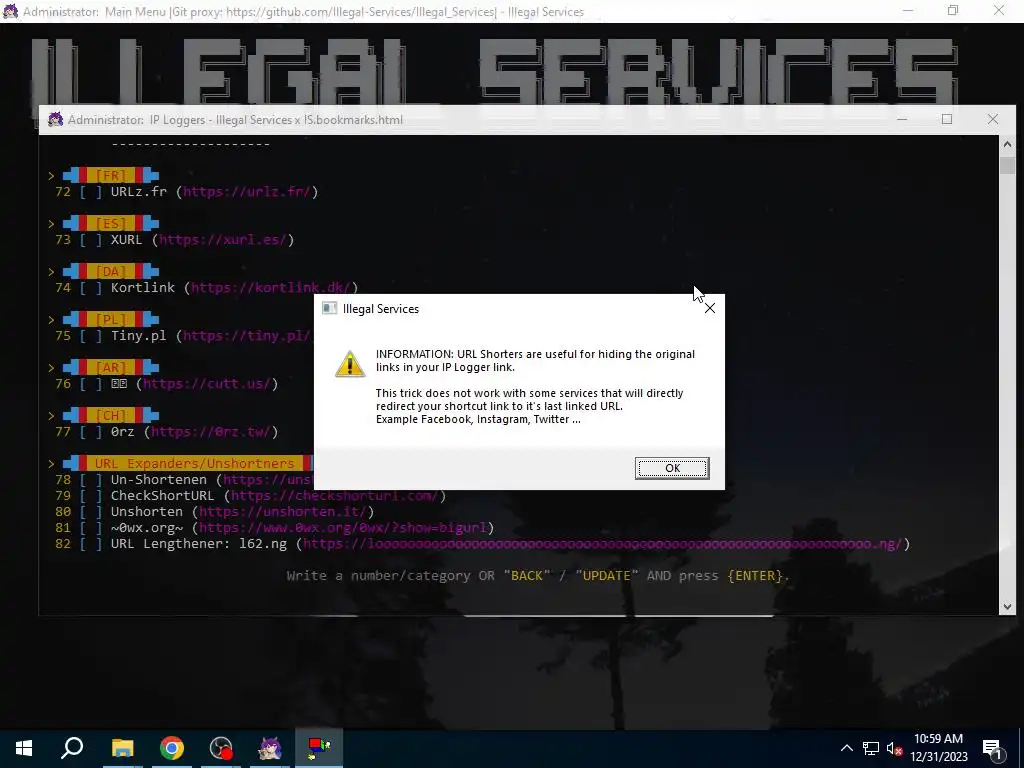The image size is (1024, 768).
Task: Click the [FR] category arrow marker
Action: tap(51, 176)
